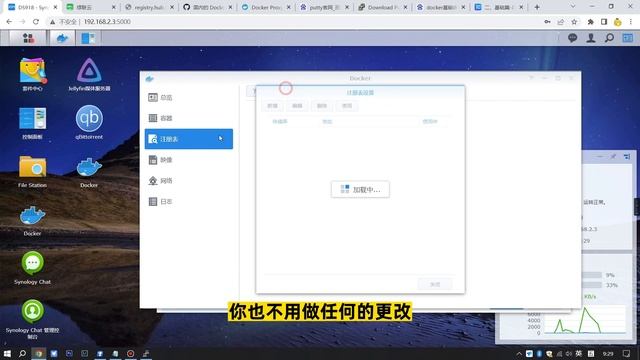Screen dimensions: 640x360
Task: Open the Docker desktop icon beneath File Station
Action: tap(32, 220)
